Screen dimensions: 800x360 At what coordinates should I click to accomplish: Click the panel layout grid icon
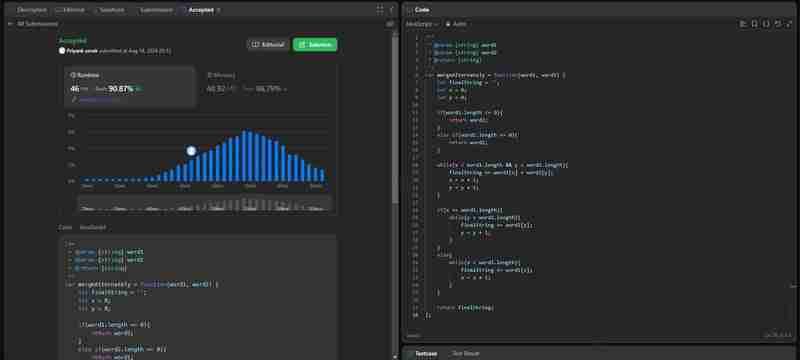click(x=380, y=10)
